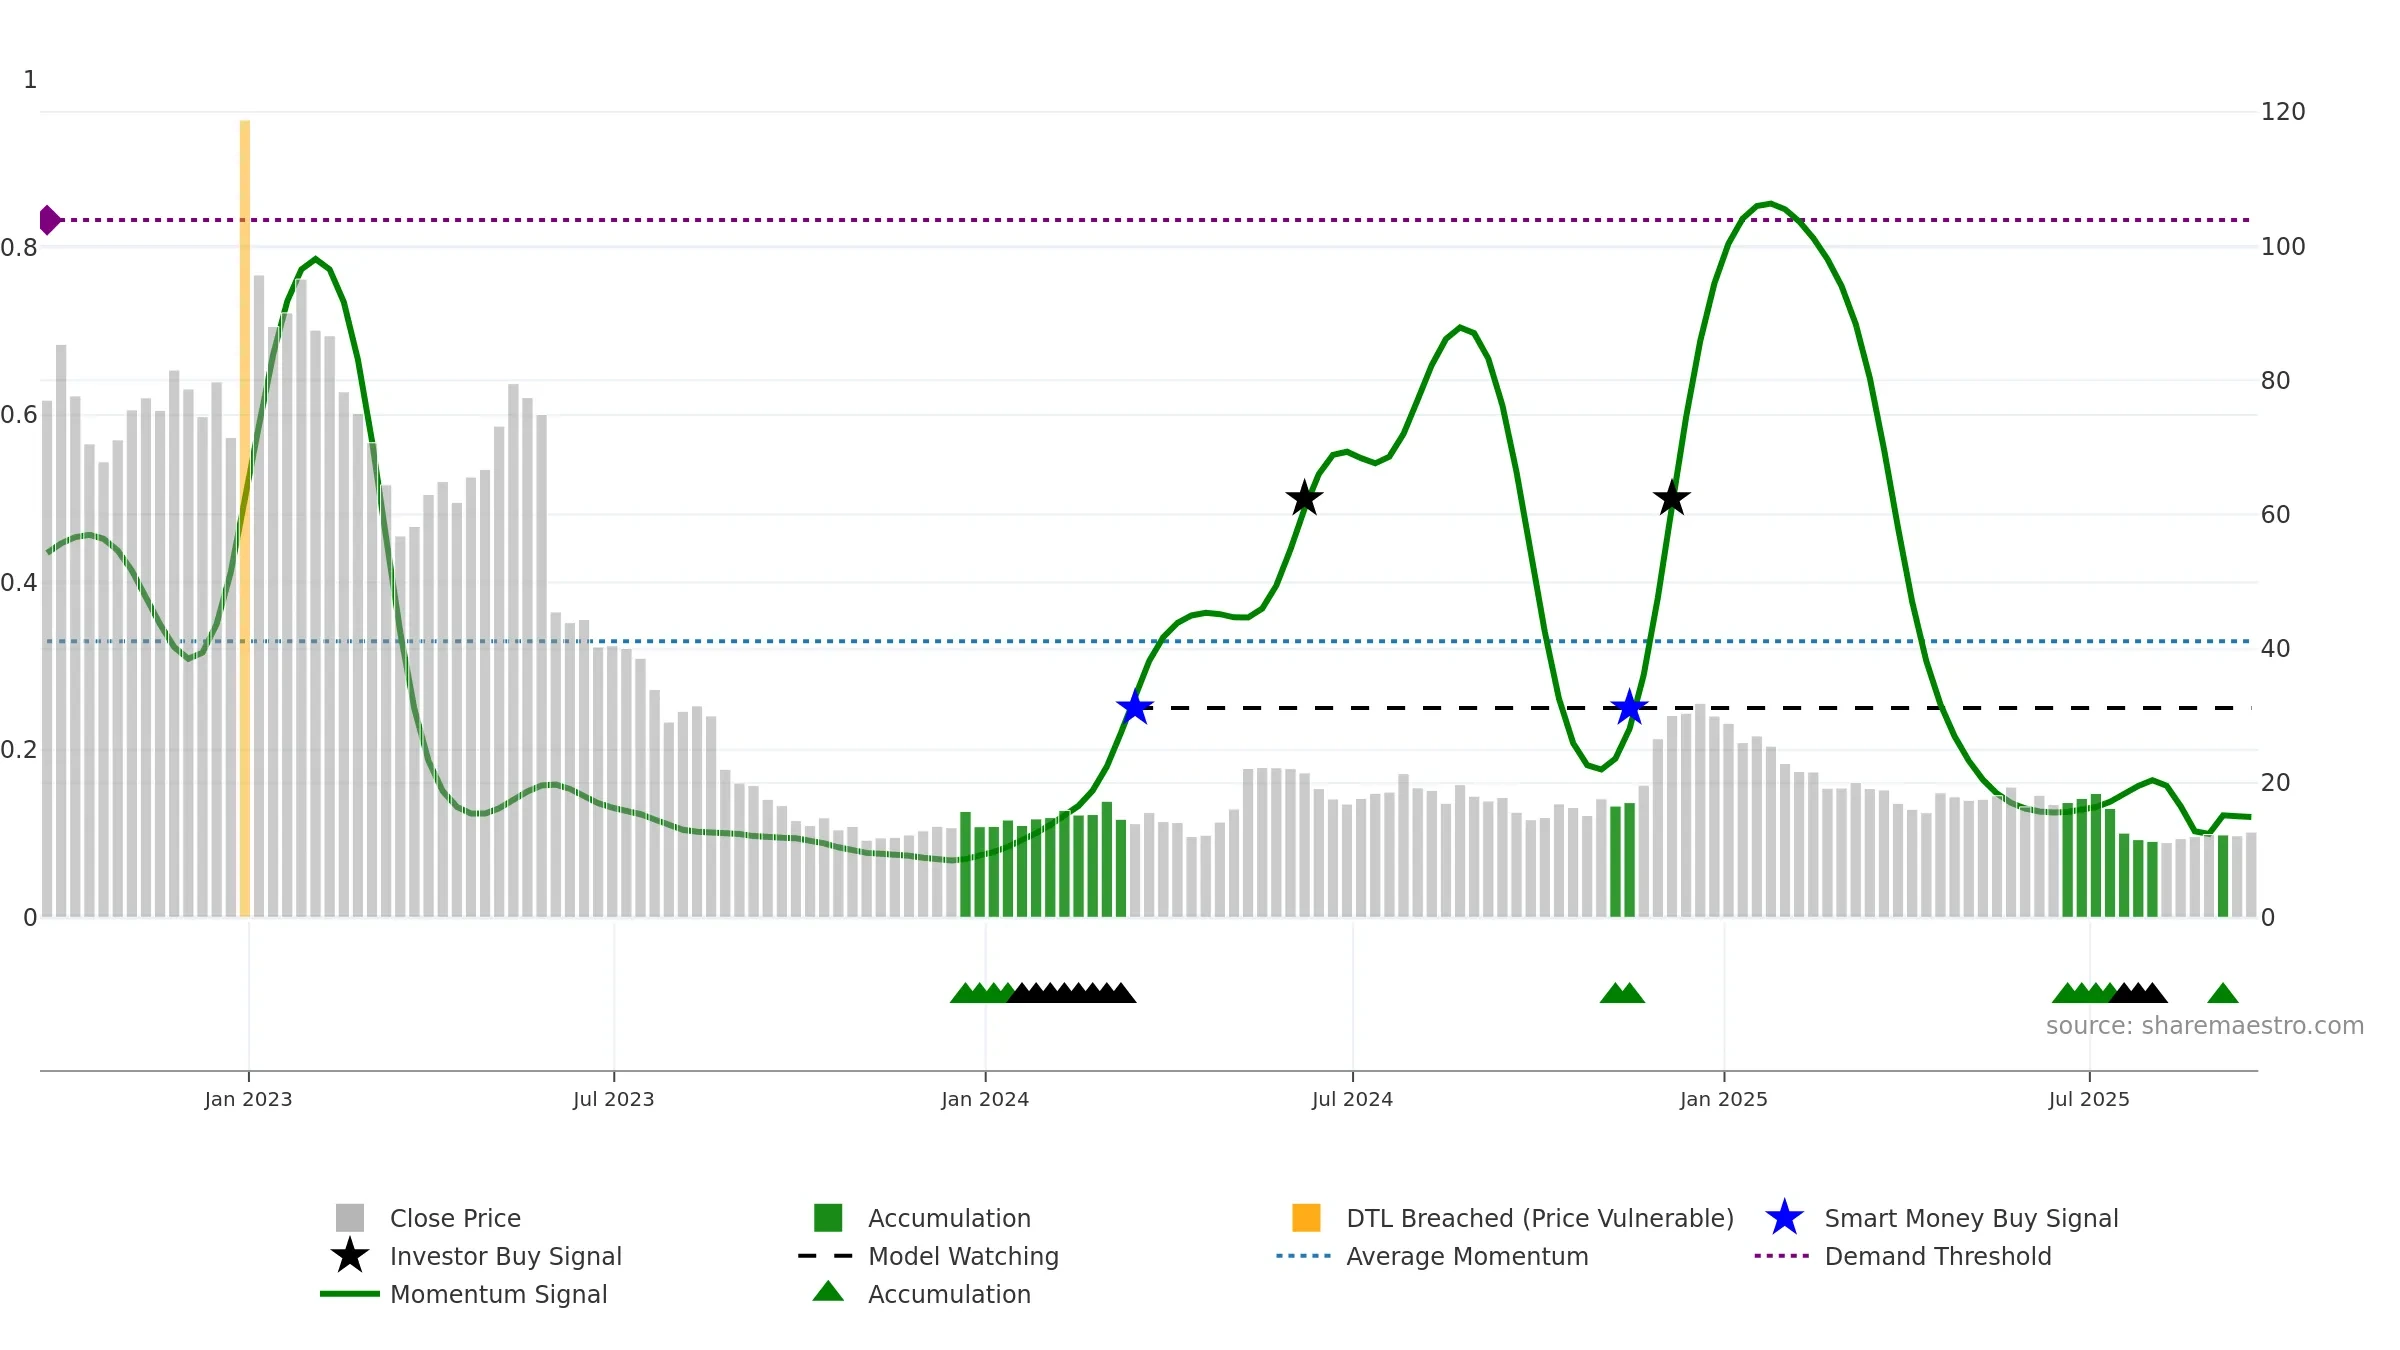Click the Jan 2024 axis label
2400x1350 pixels.
[x=985, y=1100]
